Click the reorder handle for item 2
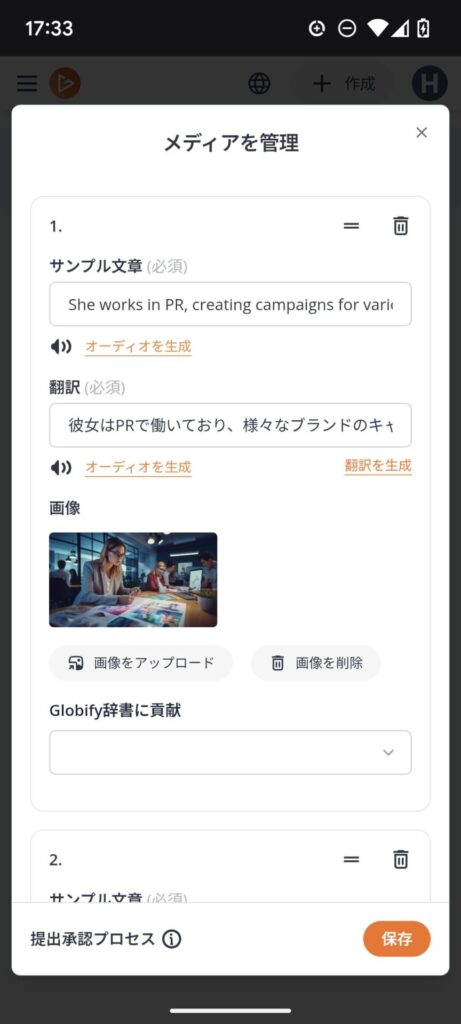The width and height of the screenshot is (461, 1024). 351,859
